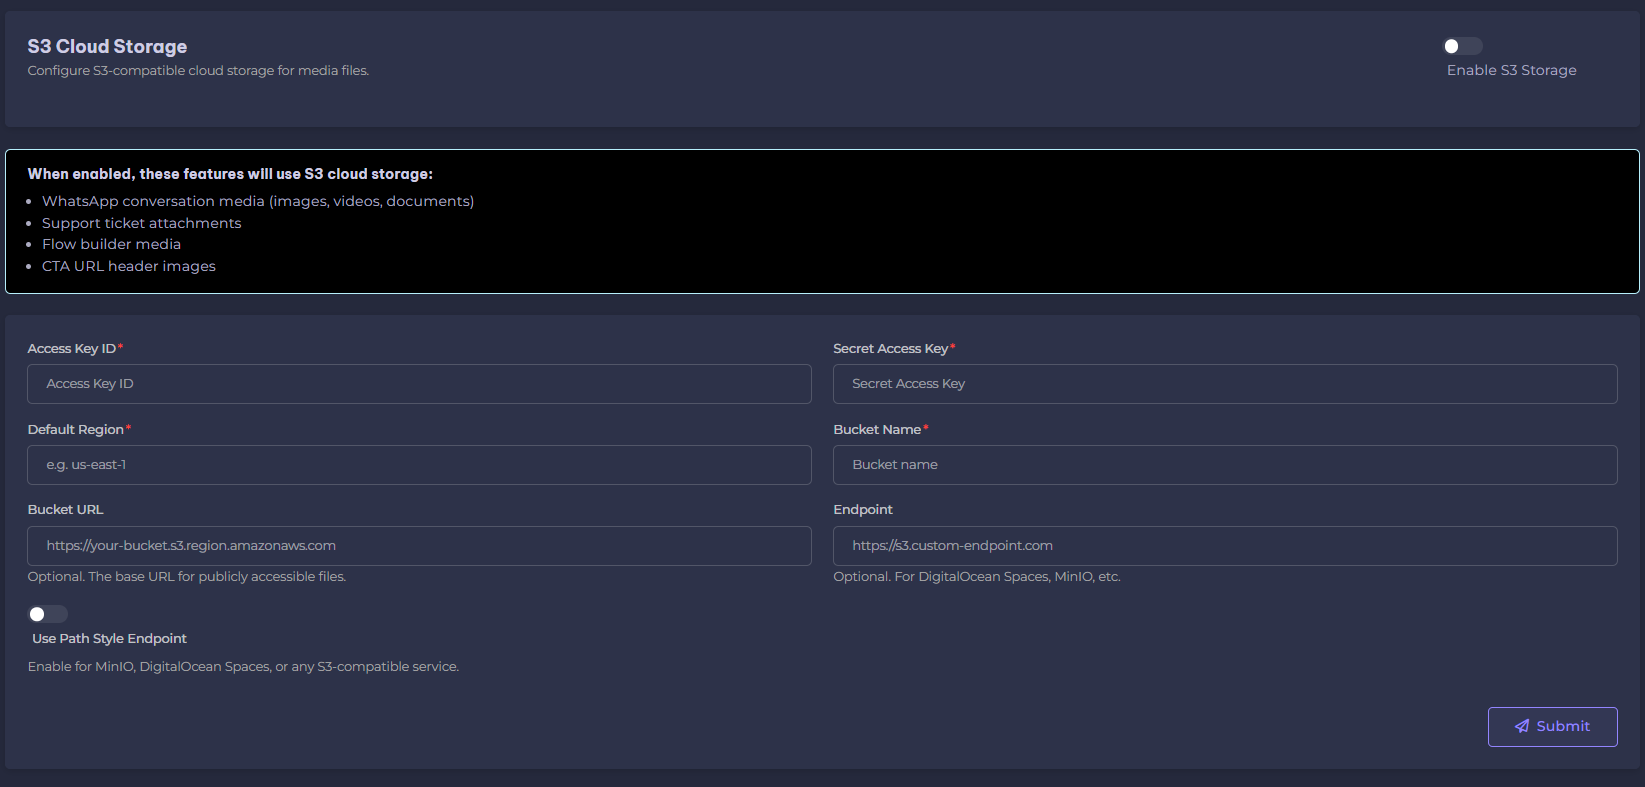Image resolution: width=1645 pixels, height=787 pixels.
Task: Toggle the Use Path Style Endpoint switch
Action: [x=48, y=614]
